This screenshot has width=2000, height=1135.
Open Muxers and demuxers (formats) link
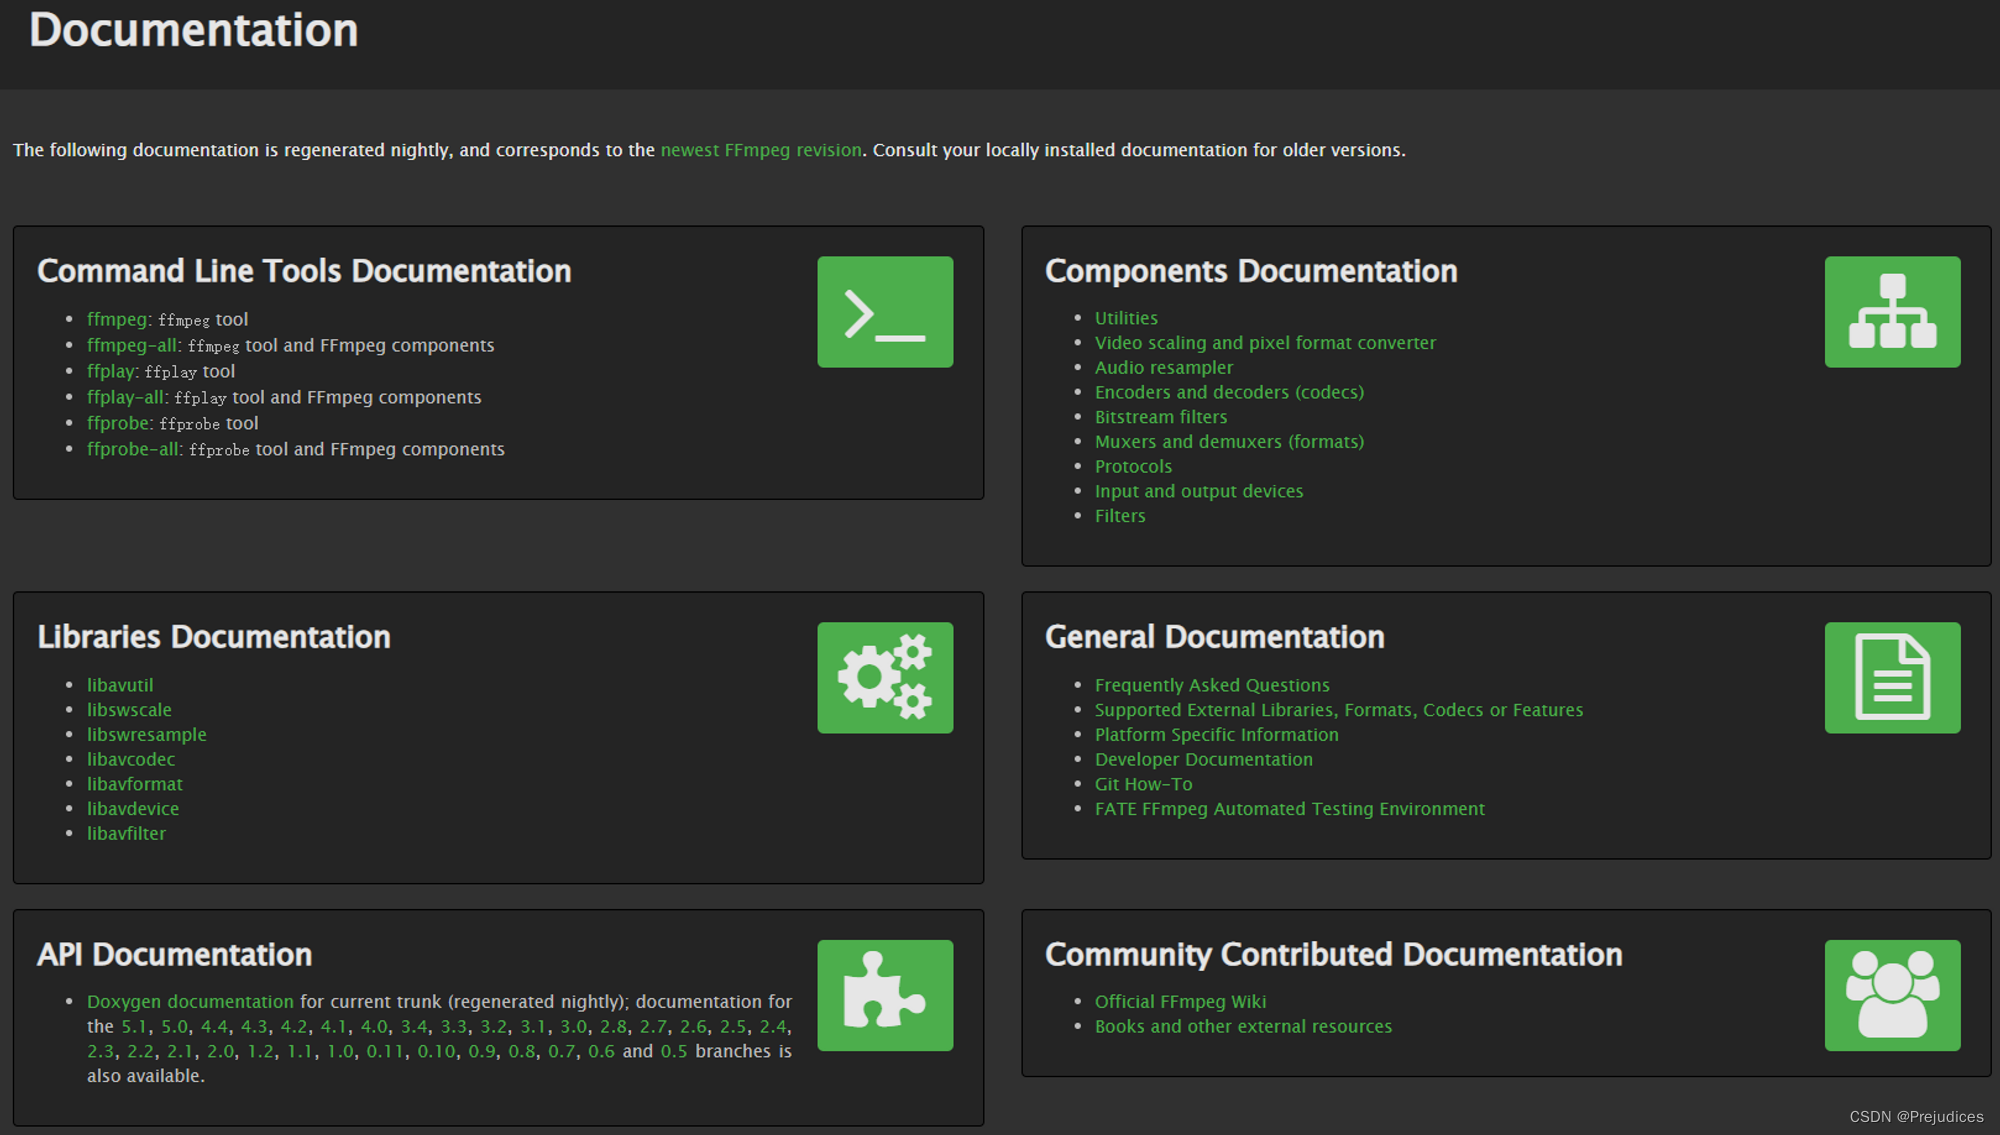click(1229, 442)
